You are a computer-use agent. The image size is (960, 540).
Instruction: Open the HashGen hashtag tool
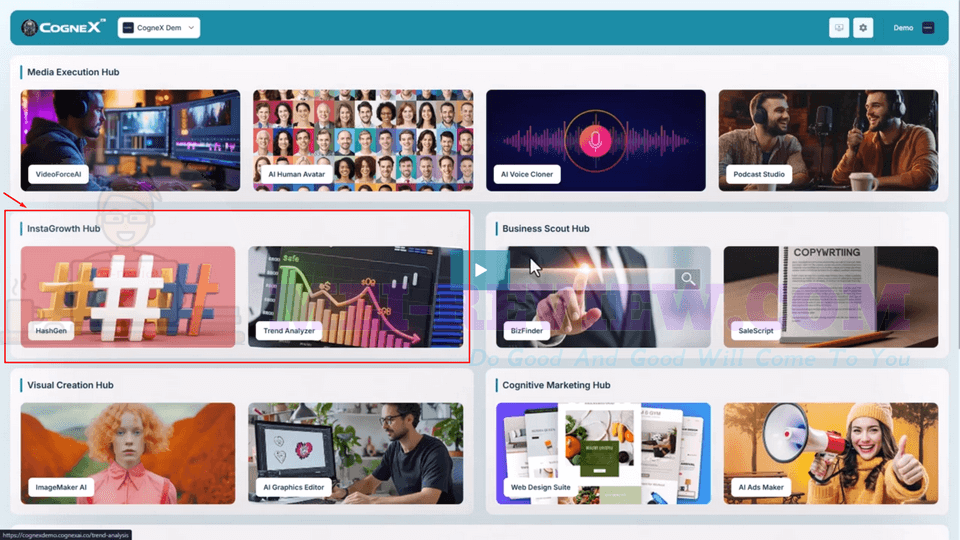(x=128, y=297)
